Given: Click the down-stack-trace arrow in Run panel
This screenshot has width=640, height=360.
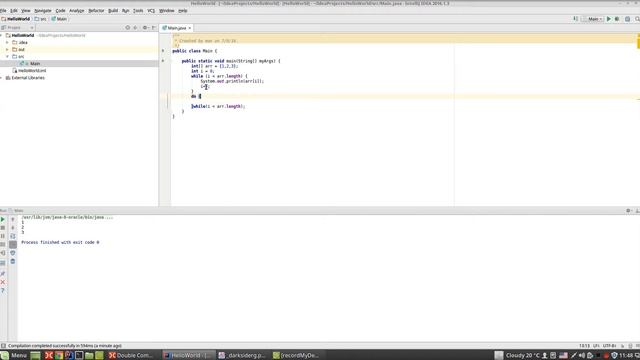Looking at the screenshot, I should (13, 228).
